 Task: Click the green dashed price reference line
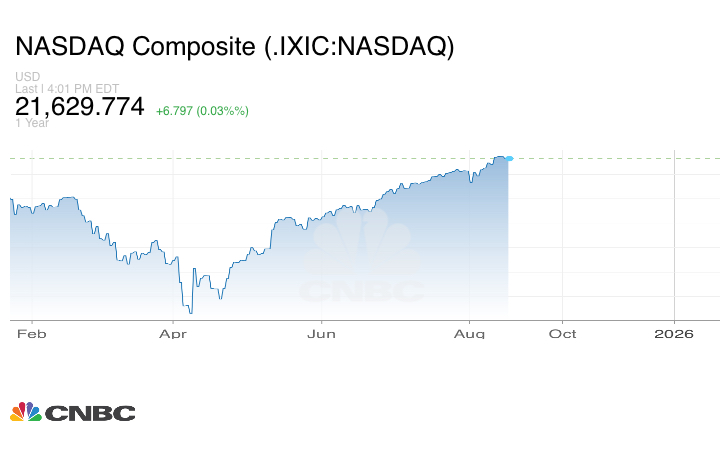pos(600,158)
